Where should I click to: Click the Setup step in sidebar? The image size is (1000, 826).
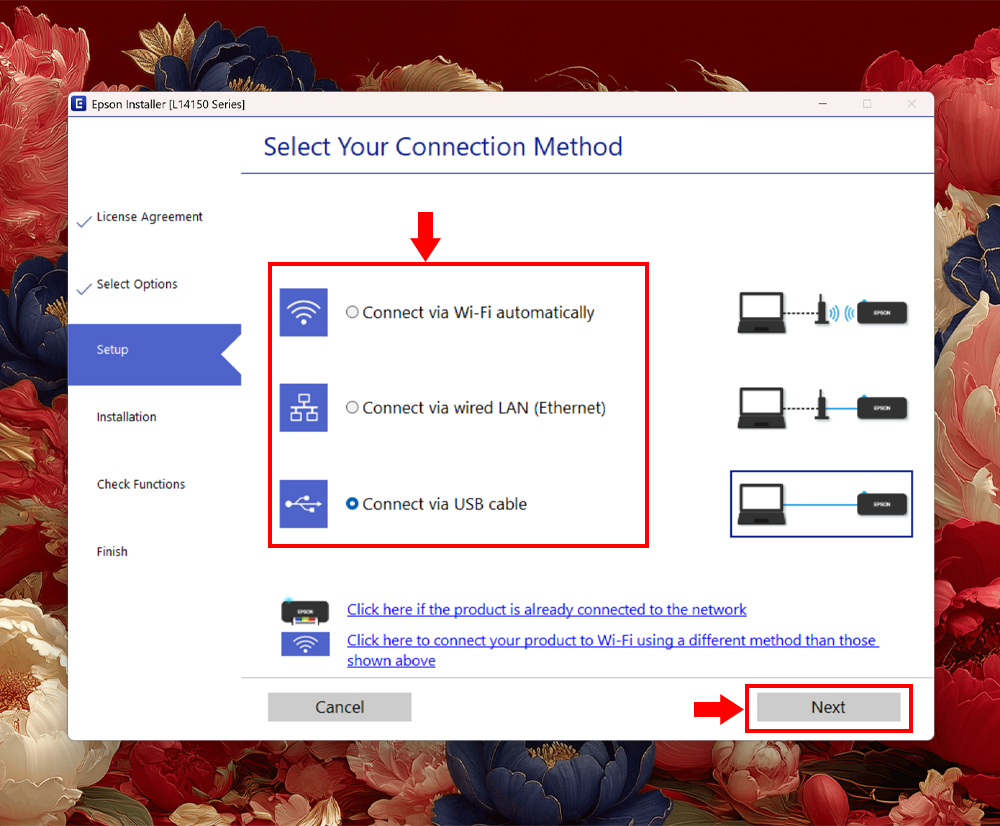click(154, 355)
